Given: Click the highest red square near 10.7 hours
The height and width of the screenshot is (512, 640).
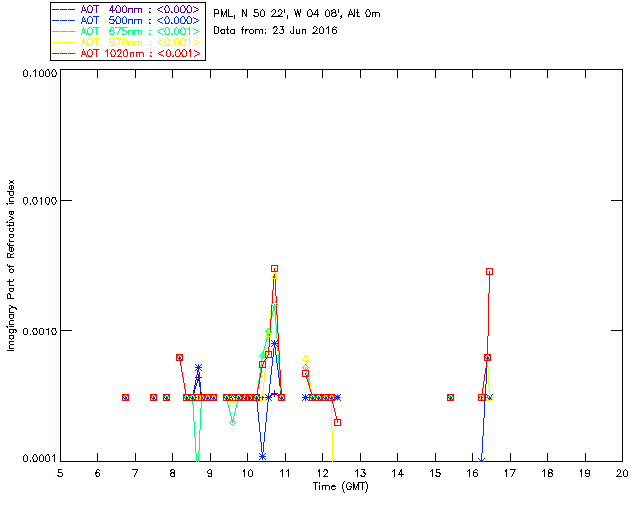Looking at the screenshot, I should pos(275,269).
